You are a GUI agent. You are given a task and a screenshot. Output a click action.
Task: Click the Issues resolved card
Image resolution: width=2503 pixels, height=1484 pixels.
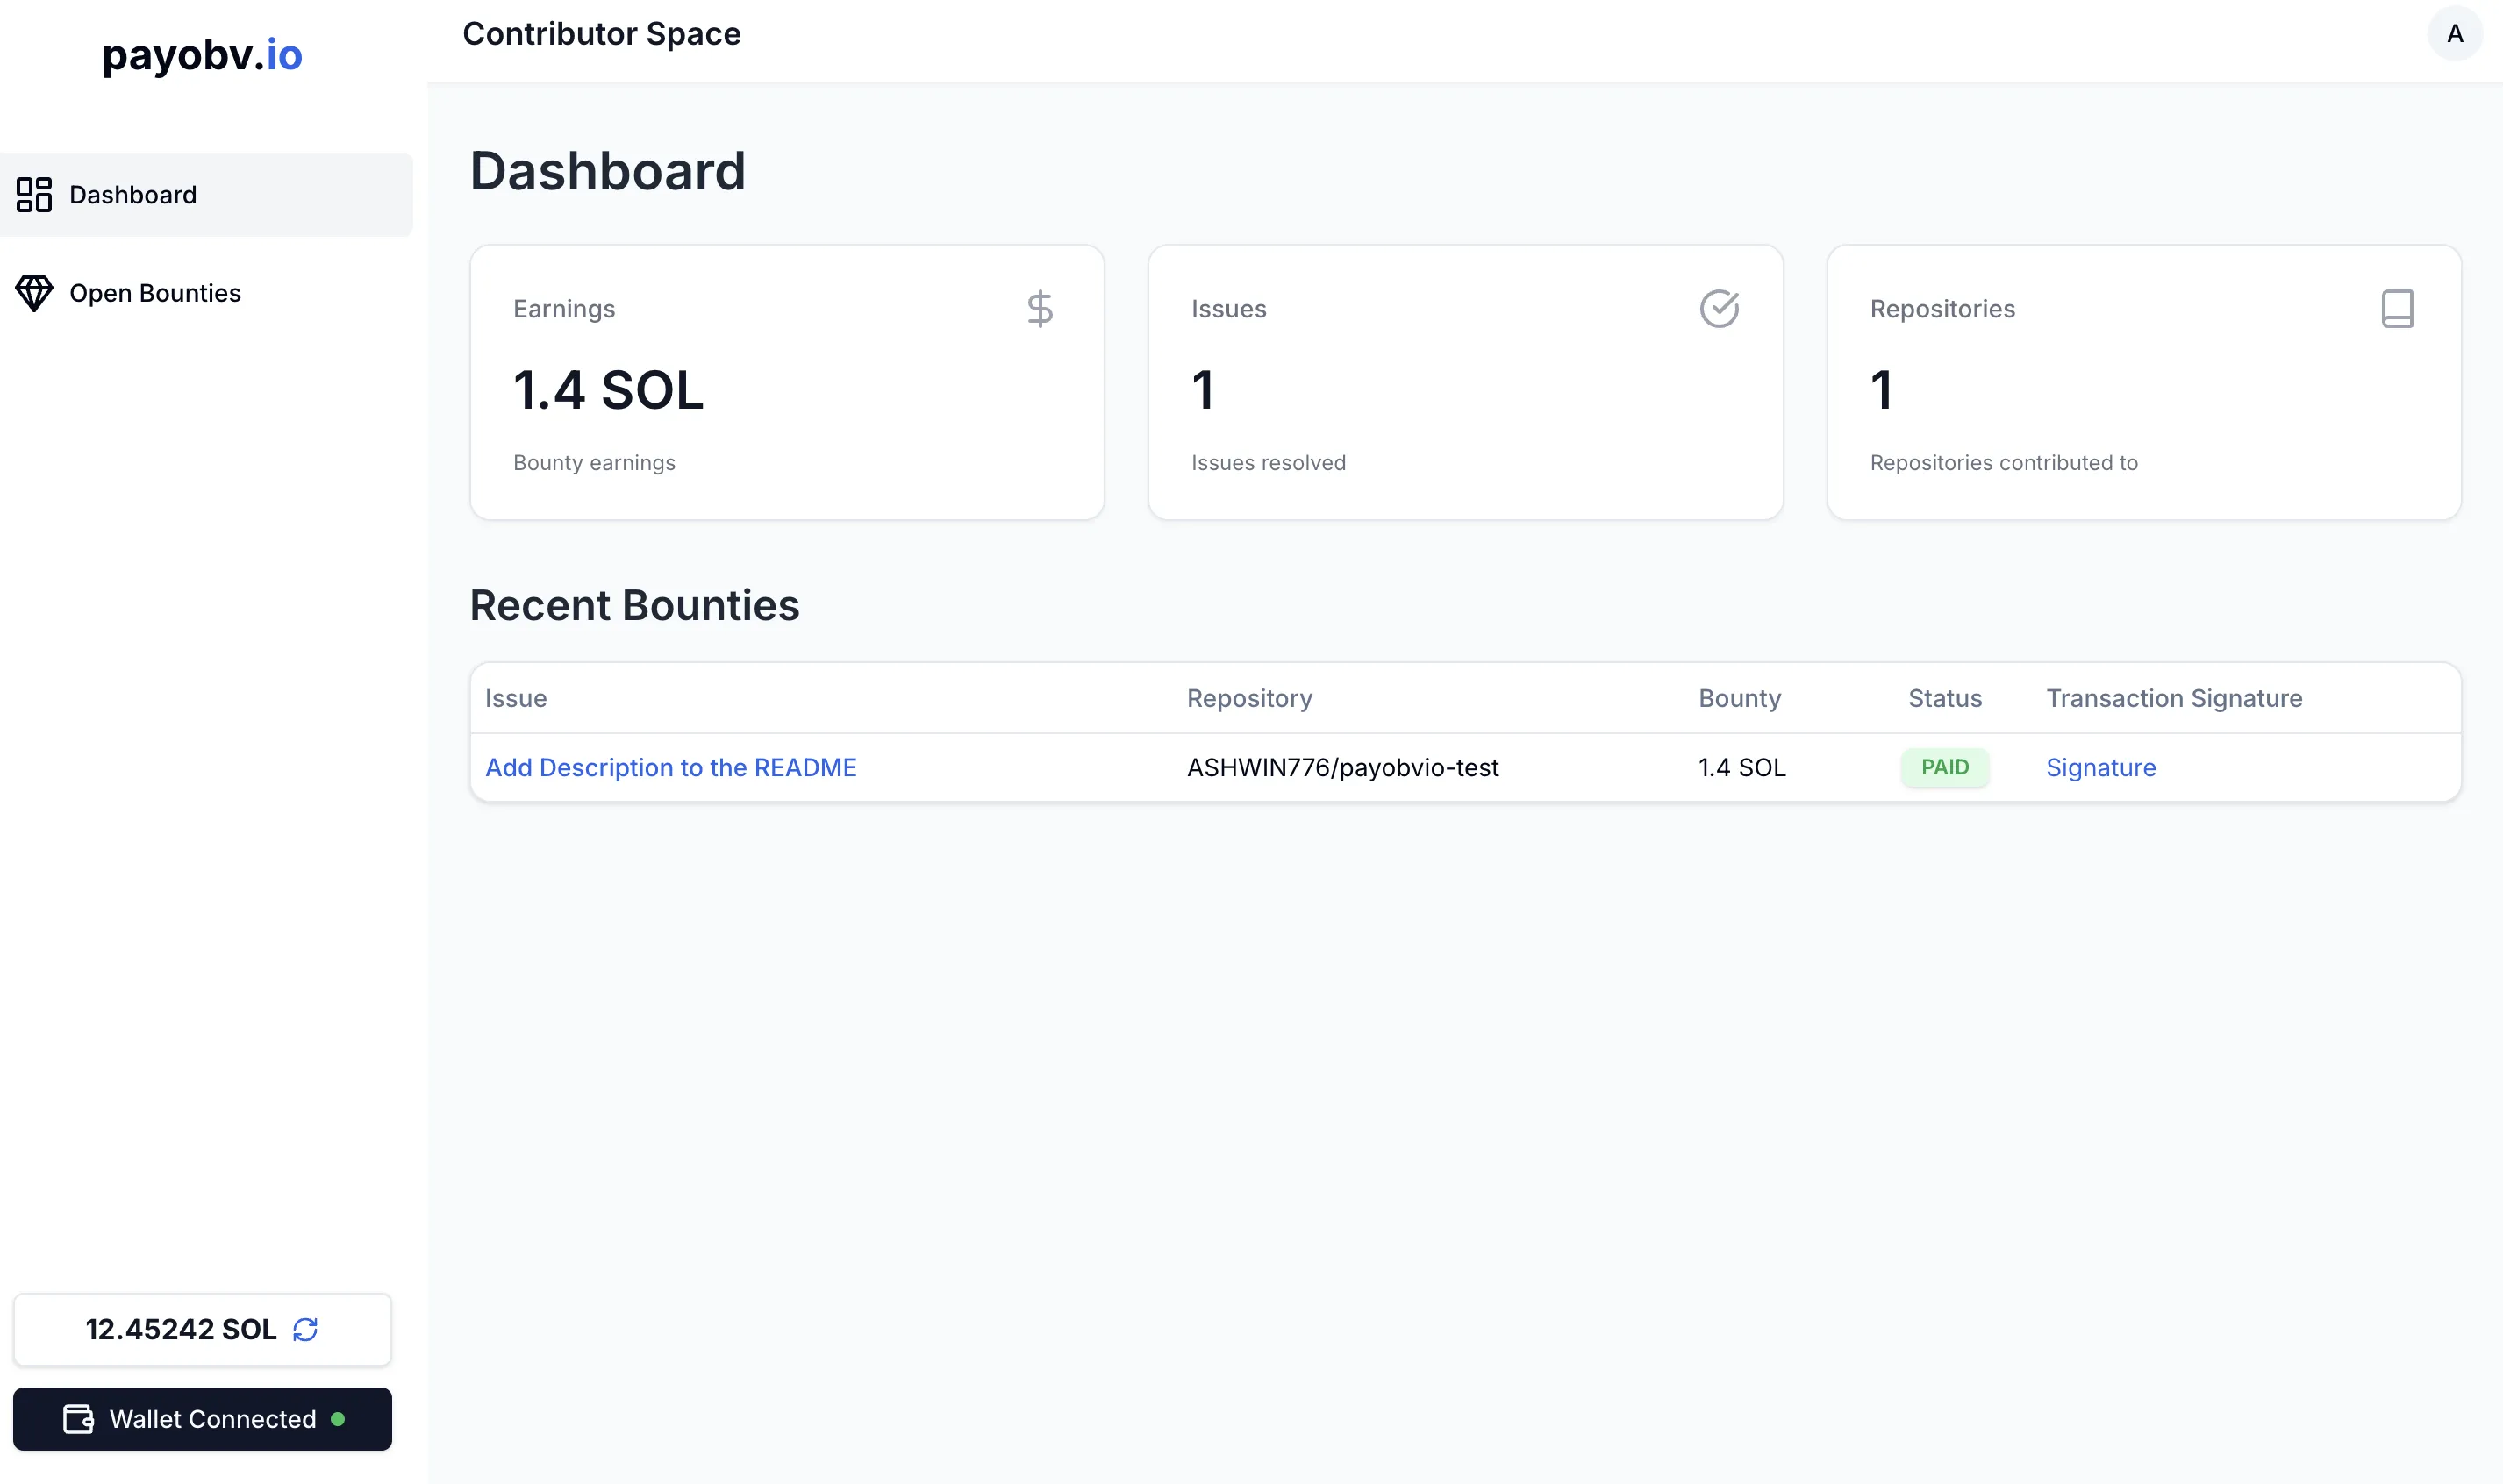pos(1464,382)
